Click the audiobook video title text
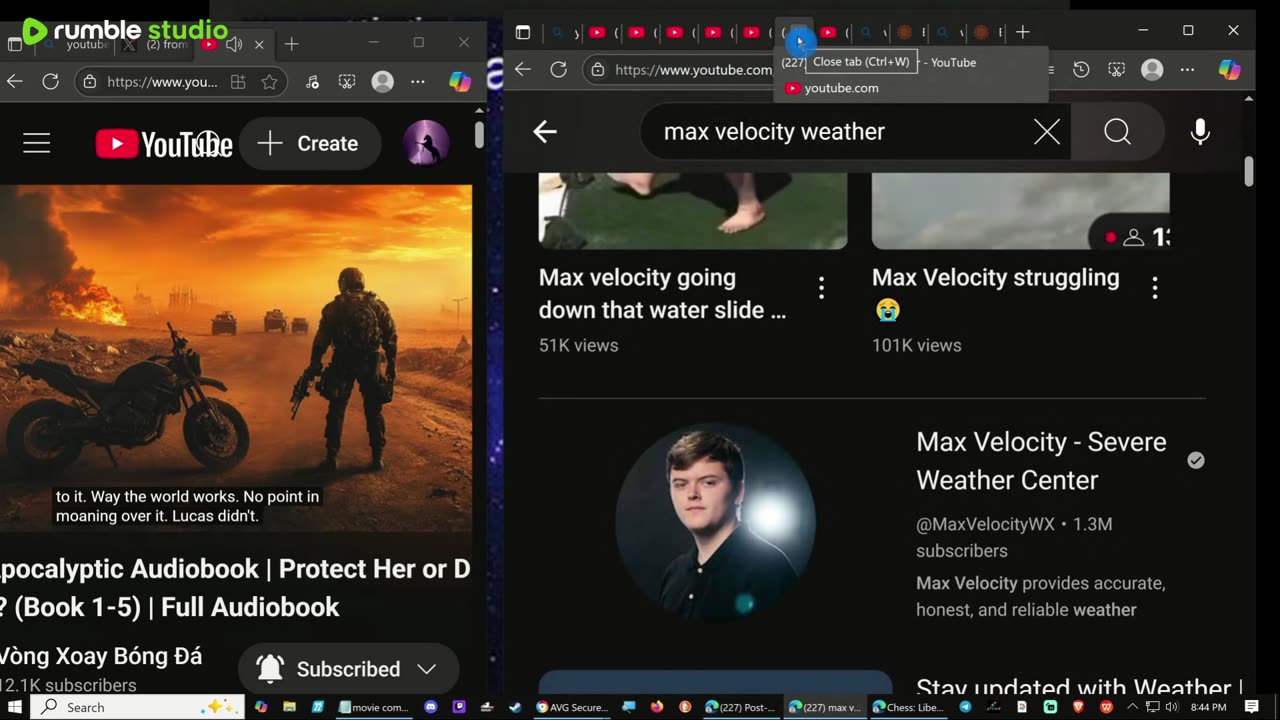 (235, 588)
